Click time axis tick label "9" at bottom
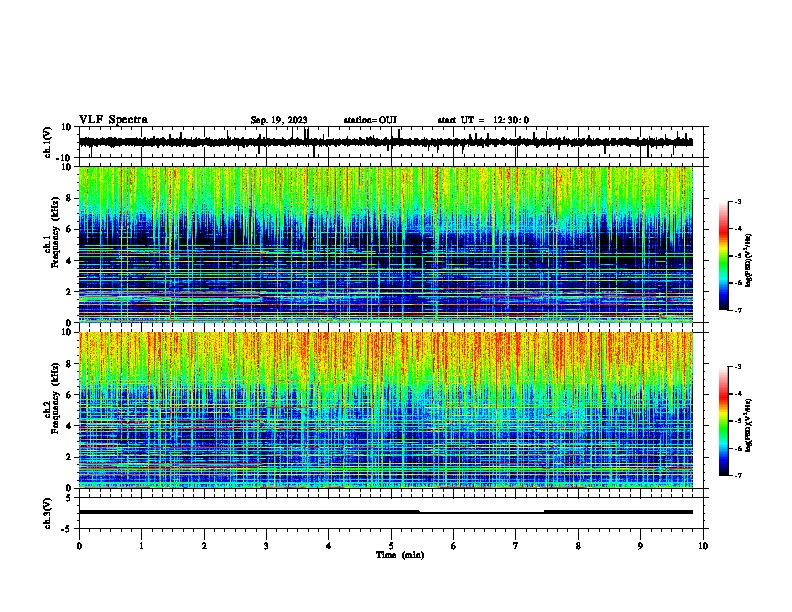 (640, 546)
